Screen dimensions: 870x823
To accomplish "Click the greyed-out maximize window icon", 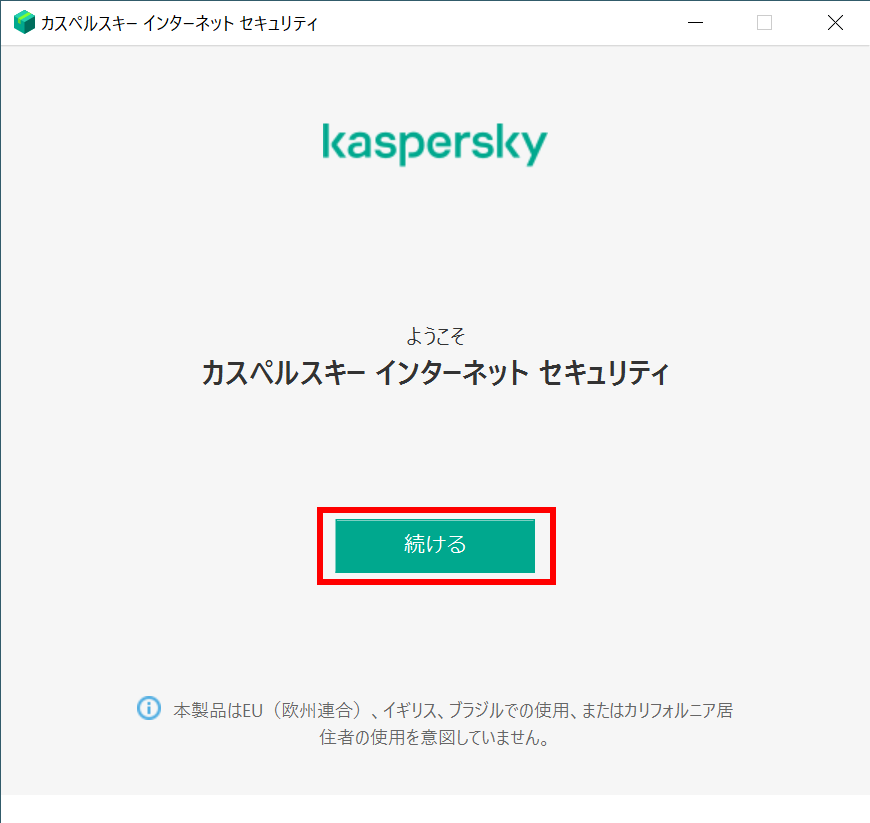I will tap(765, 23).
